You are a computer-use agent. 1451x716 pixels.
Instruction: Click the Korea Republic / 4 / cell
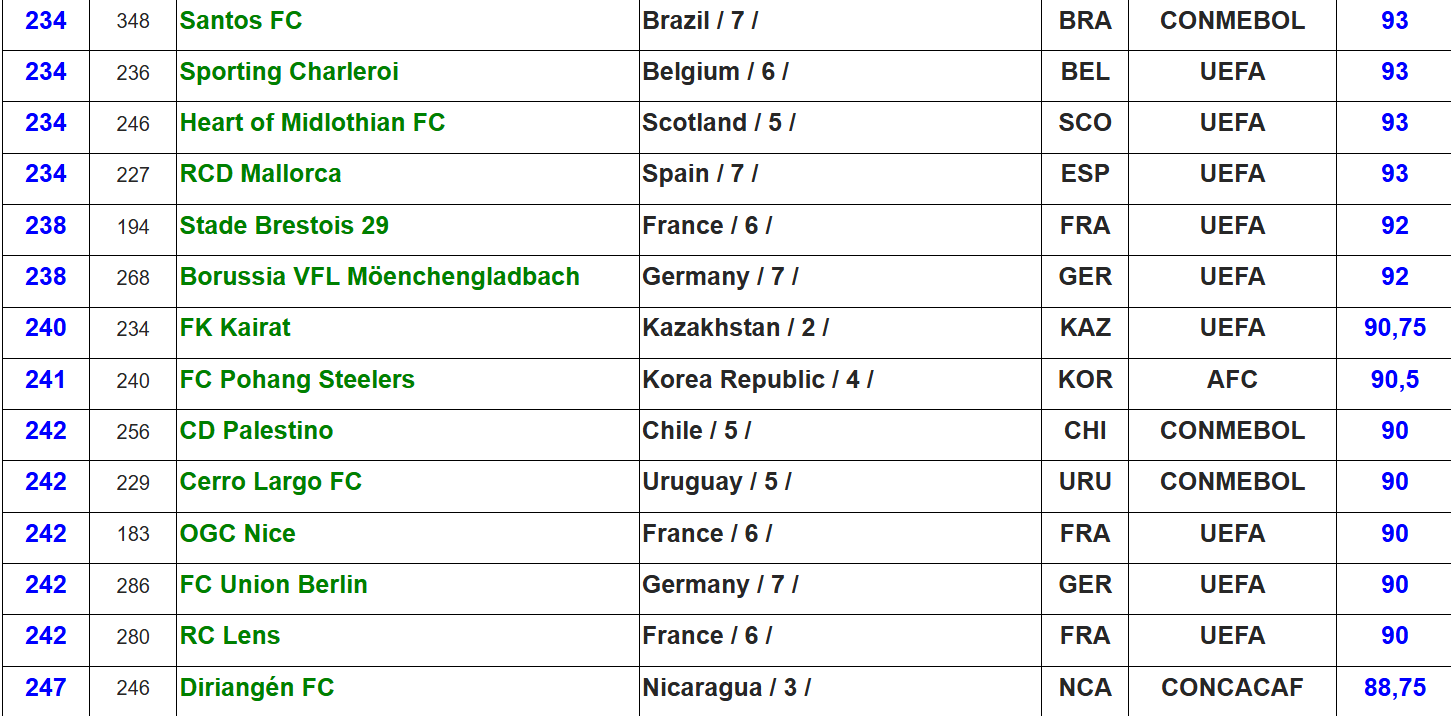[757, 380]
